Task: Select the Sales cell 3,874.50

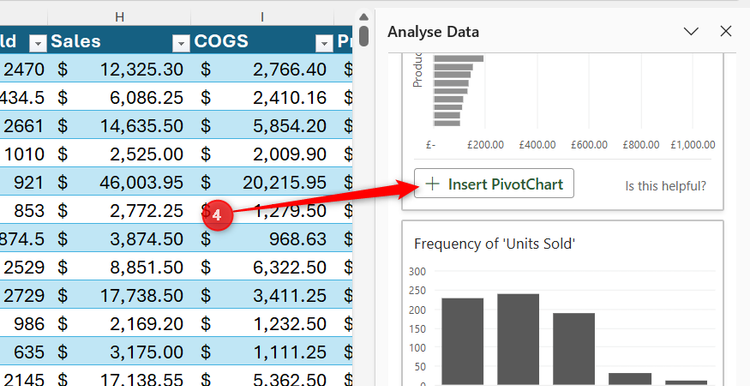Action: (119, 239)
